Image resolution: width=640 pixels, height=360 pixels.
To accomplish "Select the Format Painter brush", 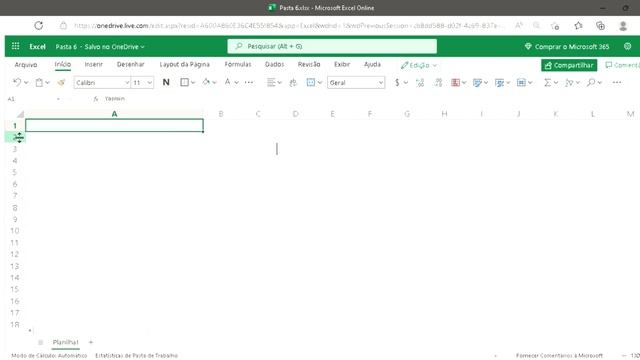I will (x=61, y=82).
